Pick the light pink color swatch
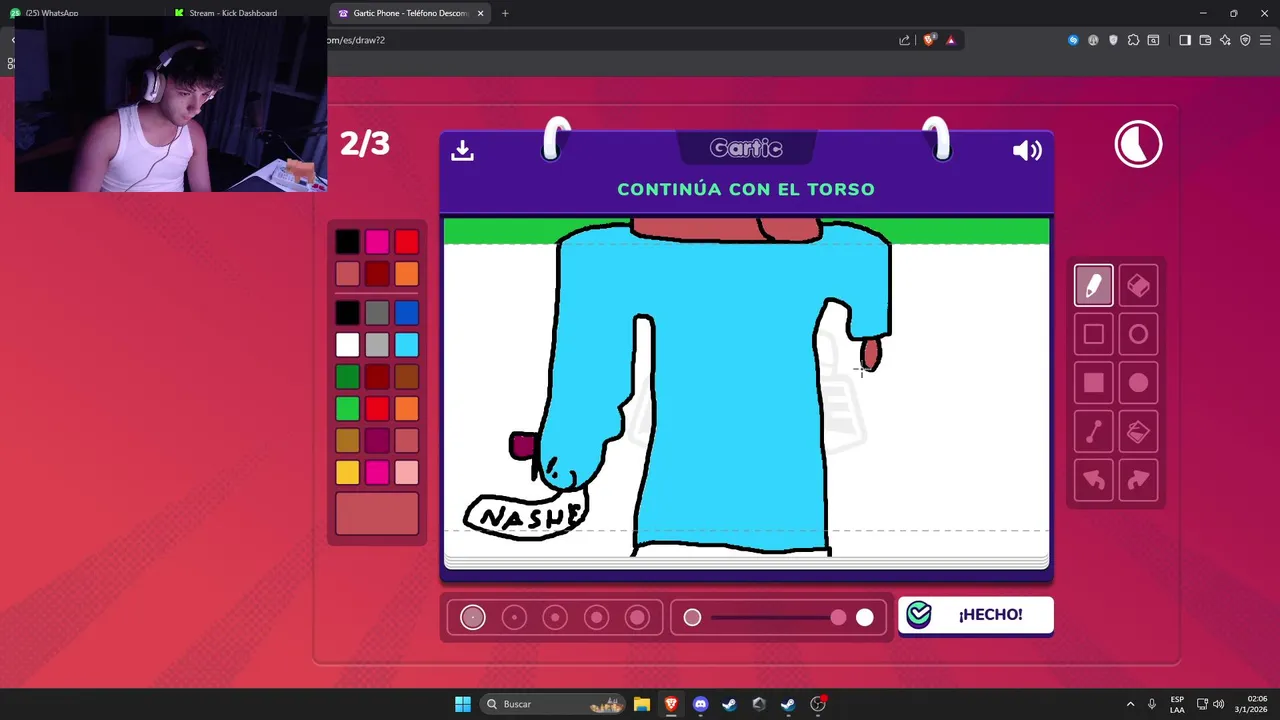The height and width of the screenshot is (720, 1280). 406,472
